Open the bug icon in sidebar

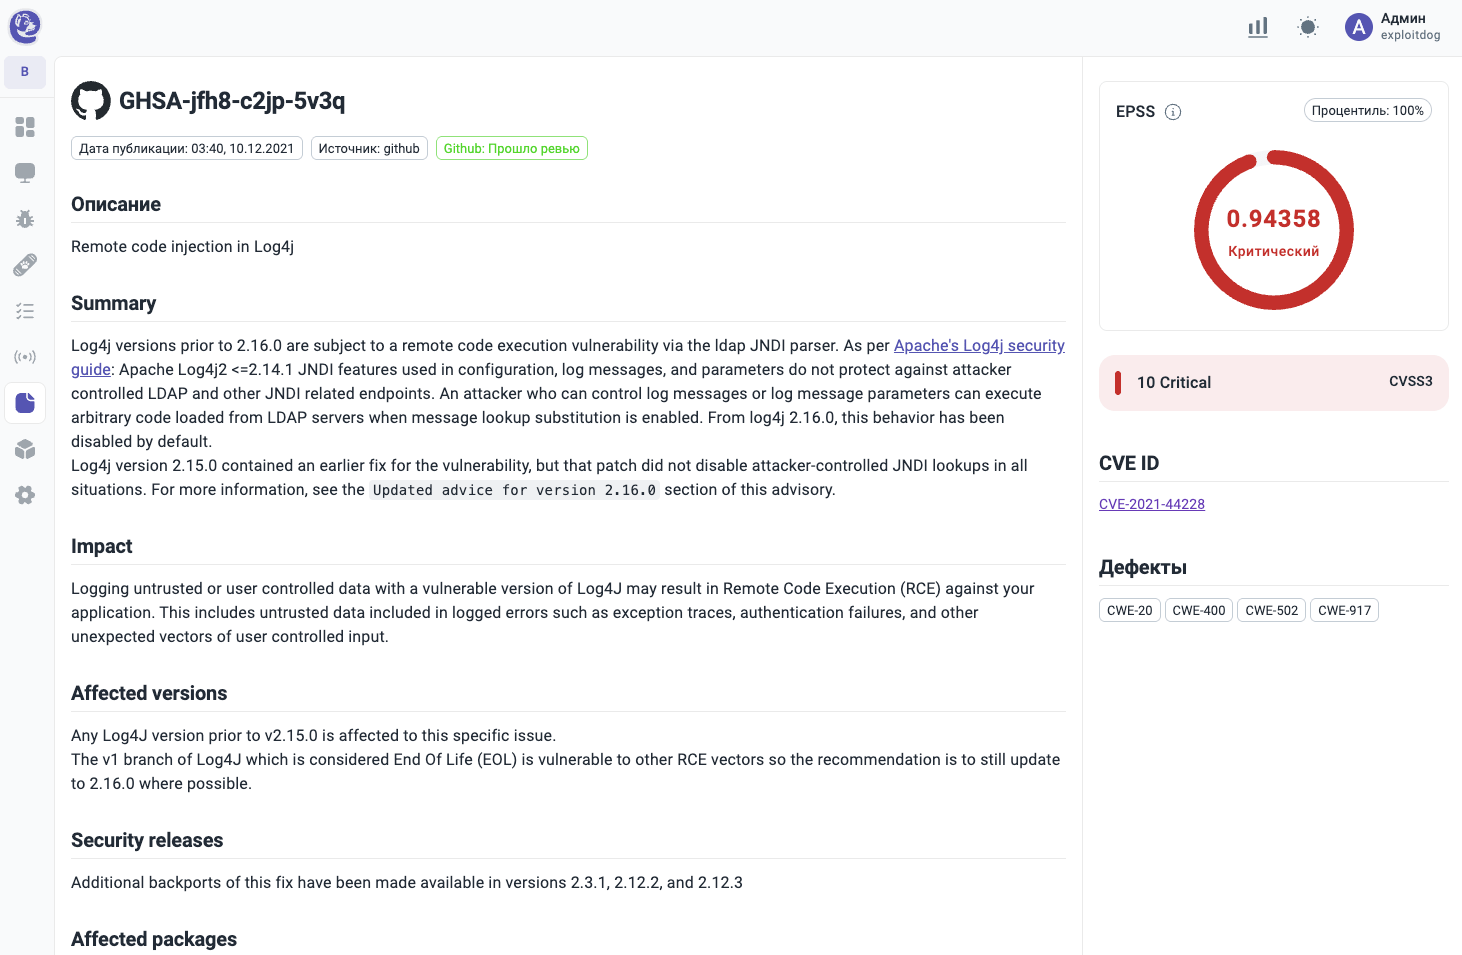click(x=25, y=219)
